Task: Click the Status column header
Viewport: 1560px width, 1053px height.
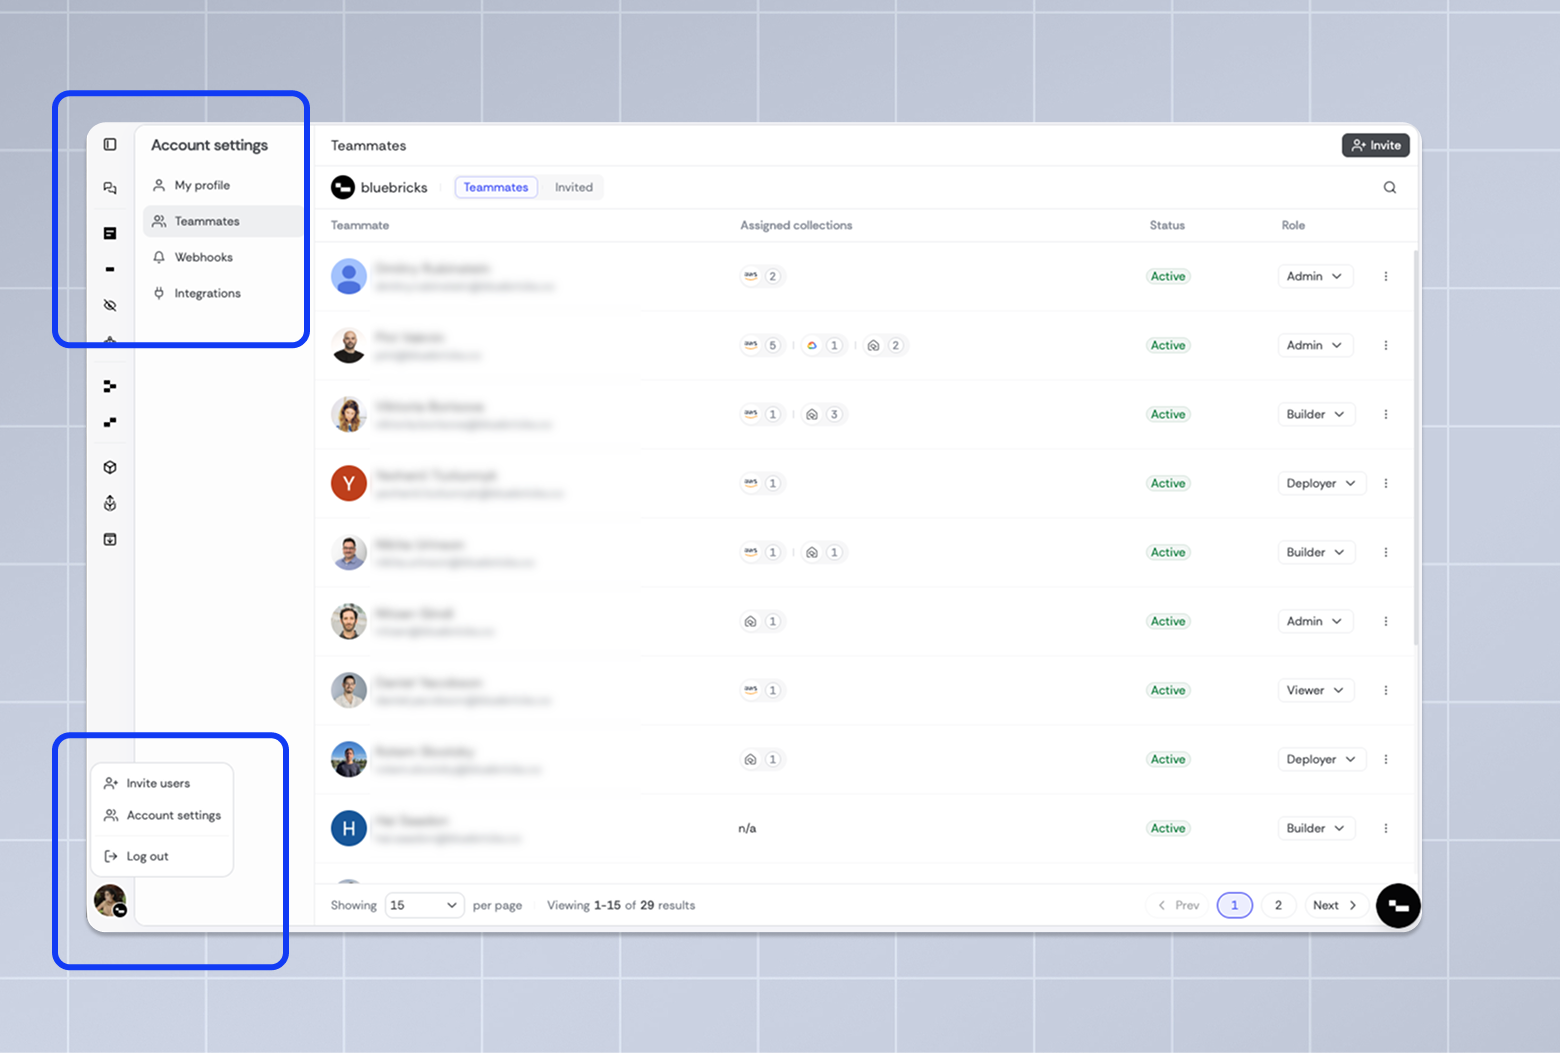Action: pos(1167,225)
